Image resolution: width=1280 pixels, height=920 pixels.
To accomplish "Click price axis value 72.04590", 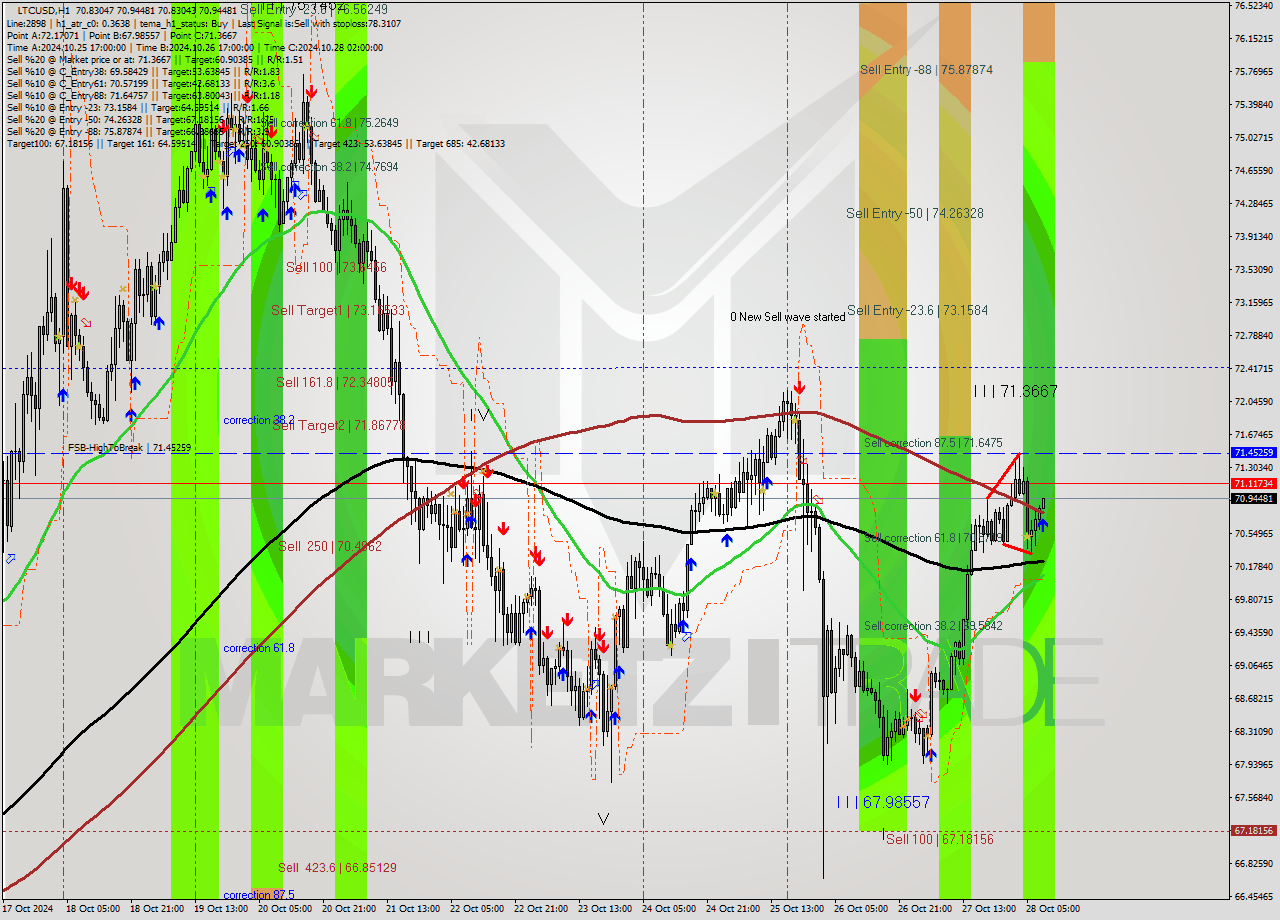I will pos(1253,402).
